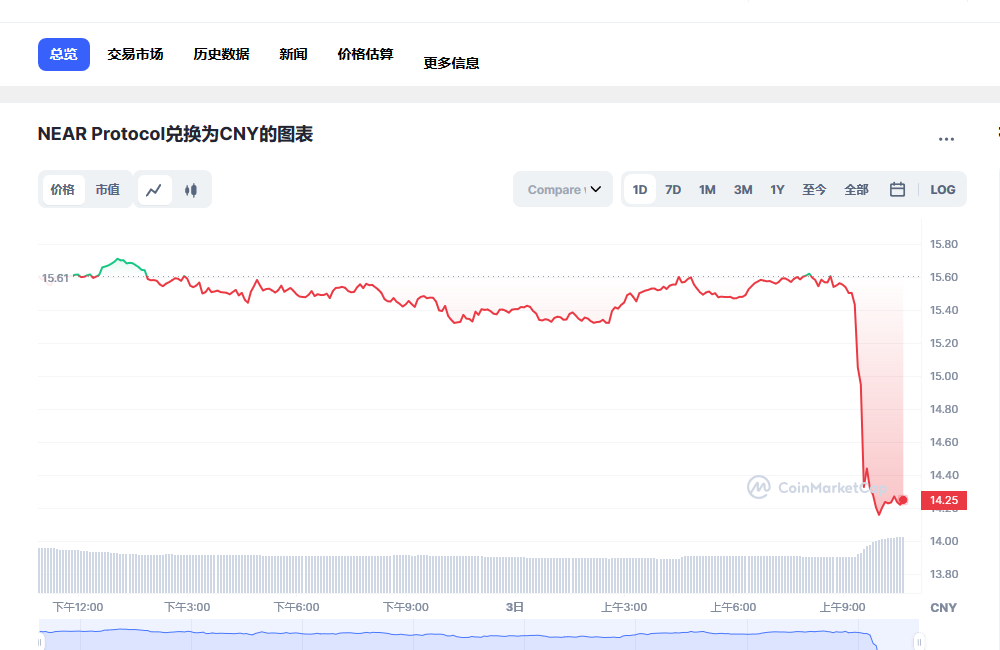Select the 至今 (YTD) time range
This screenshot has width=1000, height=650.
click(814, 189)
